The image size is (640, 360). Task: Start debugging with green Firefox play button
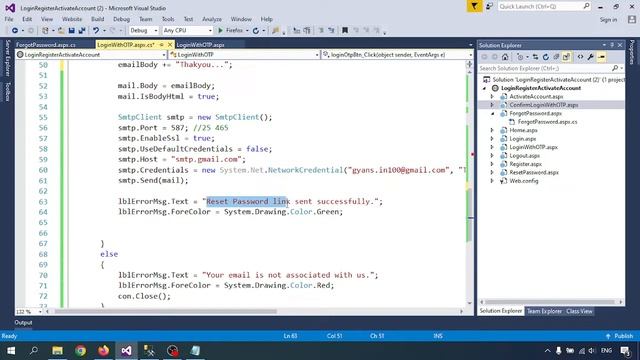231,31
